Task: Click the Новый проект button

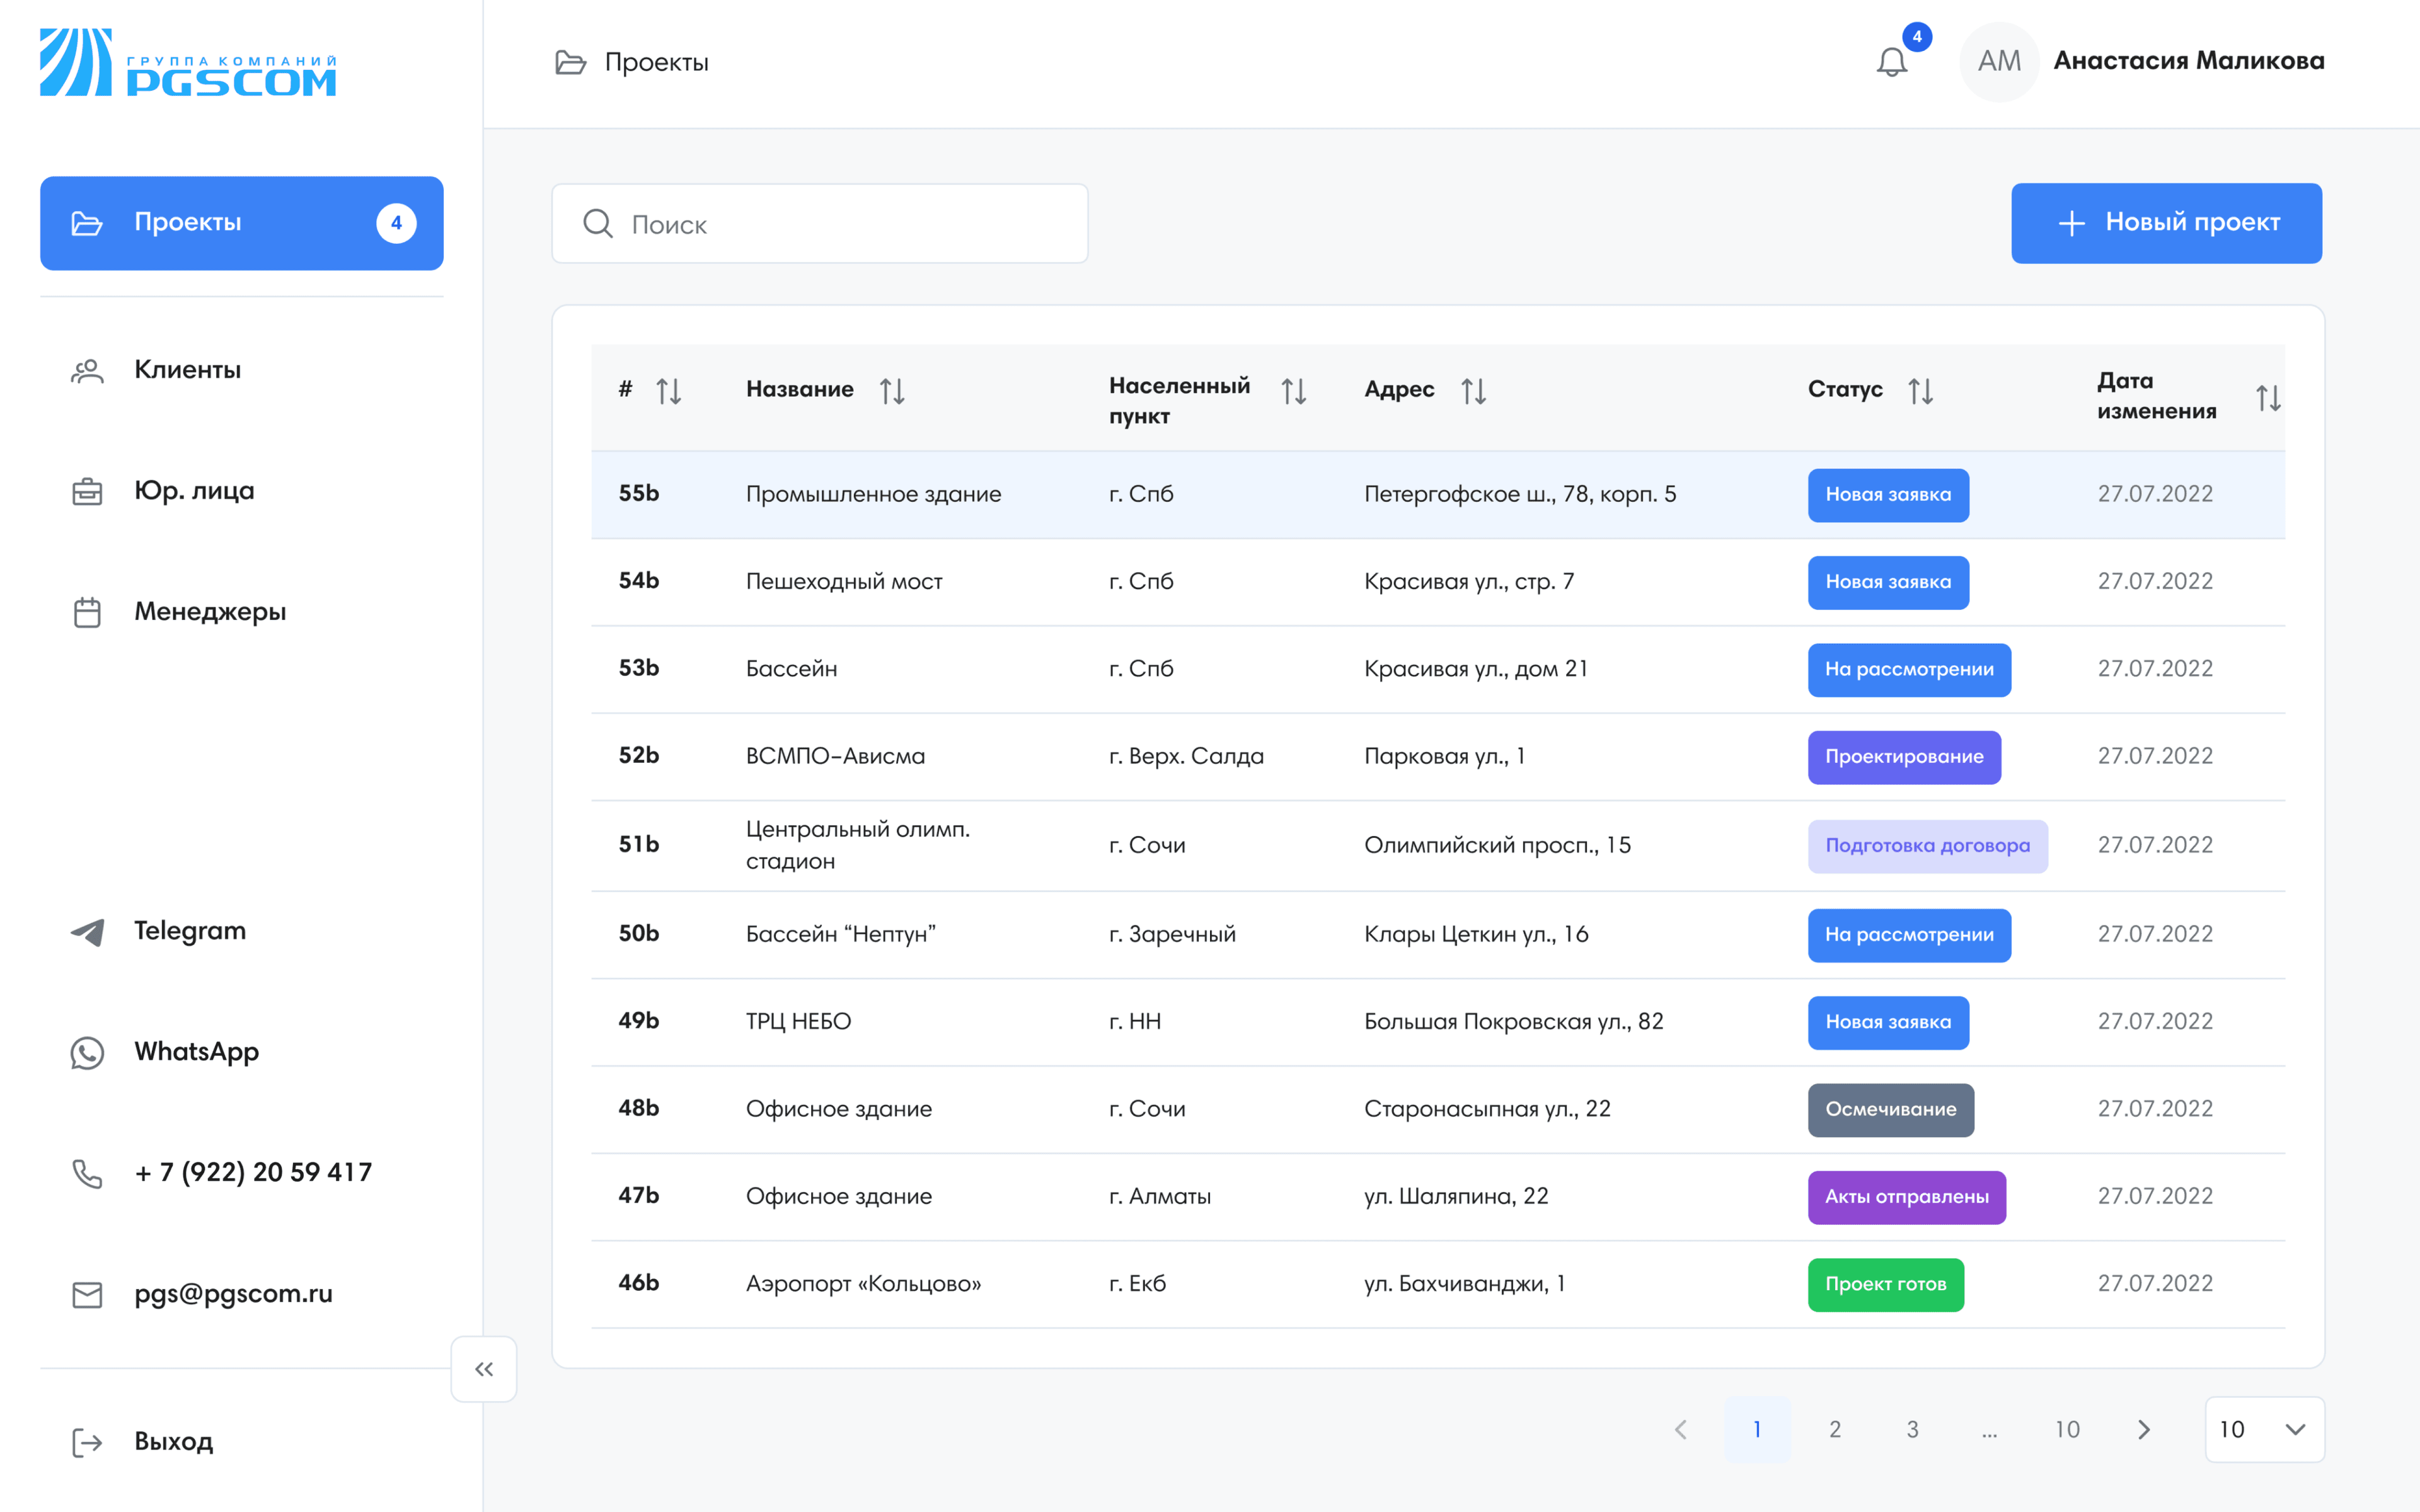Action: 2166,223
